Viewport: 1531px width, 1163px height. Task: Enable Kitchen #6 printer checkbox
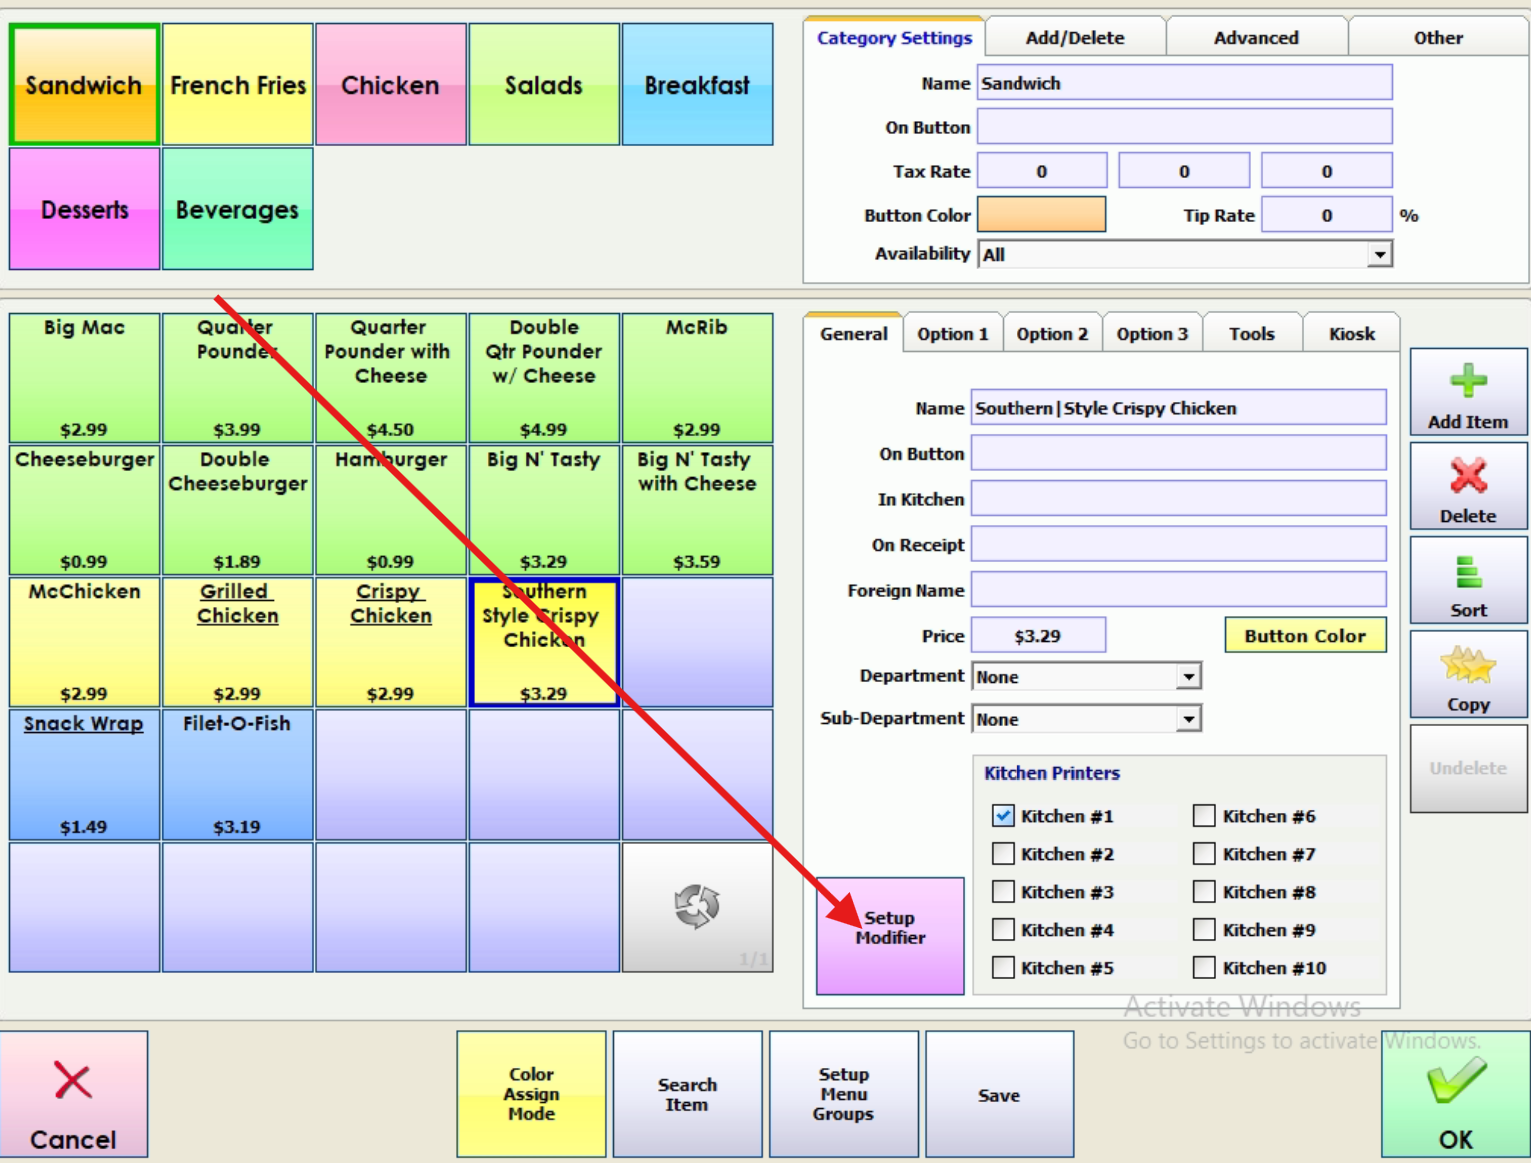click(x=1204, y=816)
